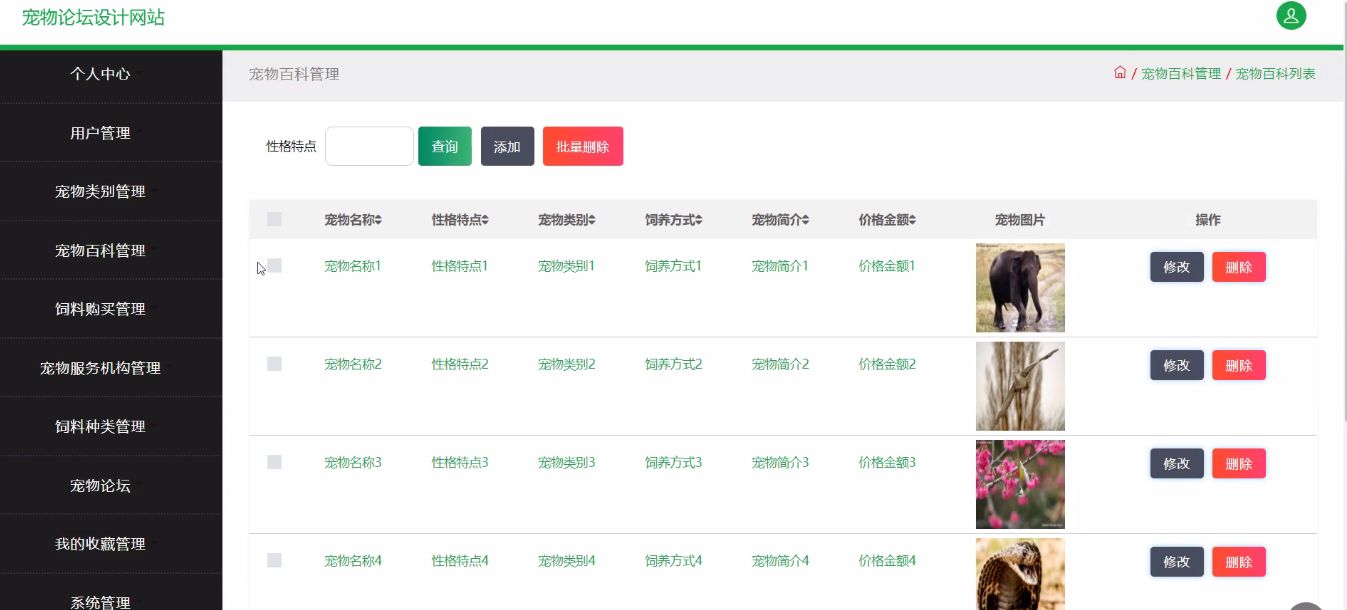Image resolution: width=1347 pixels, height=610 pixels.
Task: Open the pink blossom image in row 3
Action: point(1020,484)
